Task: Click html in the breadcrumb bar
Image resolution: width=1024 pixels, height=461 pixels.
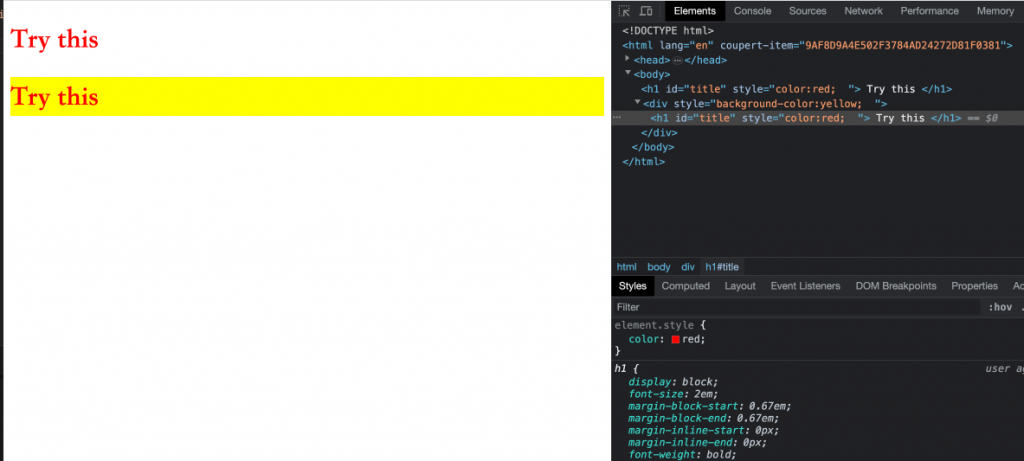Action: pyautogui.click(x=626, y=267)
